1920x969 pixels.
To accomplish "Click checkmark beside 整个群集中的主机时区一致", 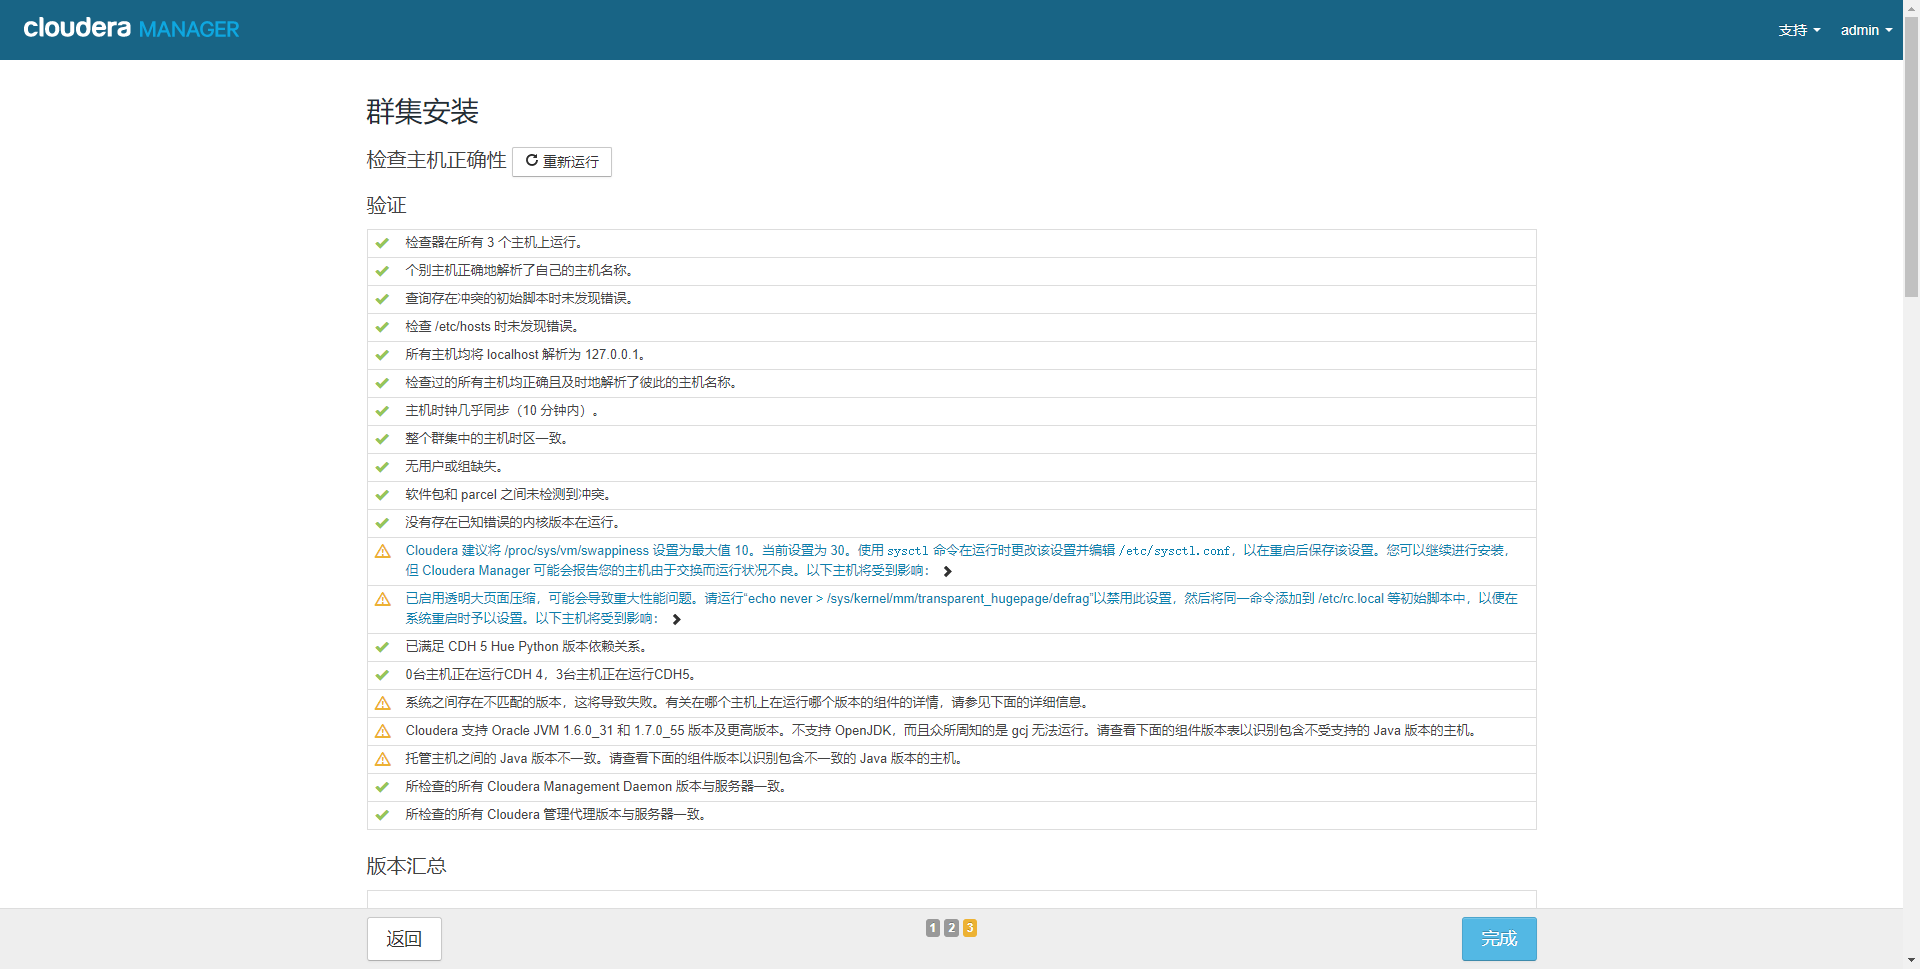I will 382,439.
